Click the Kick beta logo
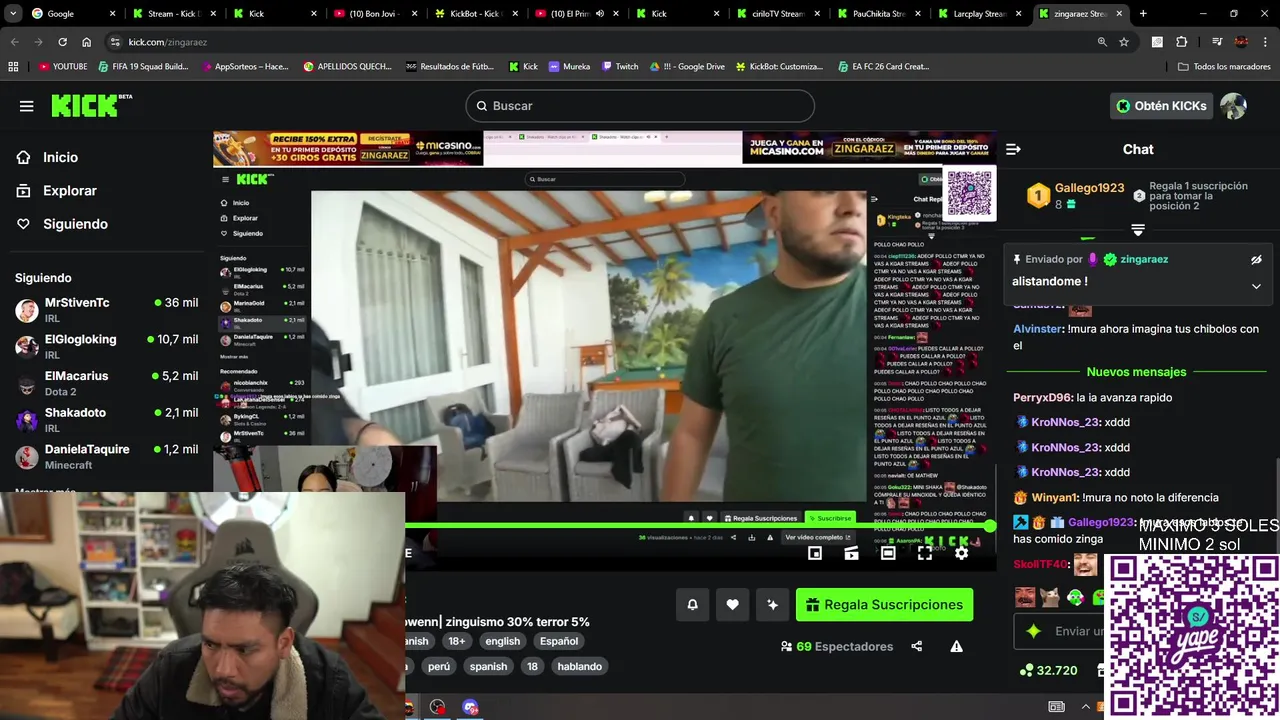 pyautogui.click(x=91, y=105)
